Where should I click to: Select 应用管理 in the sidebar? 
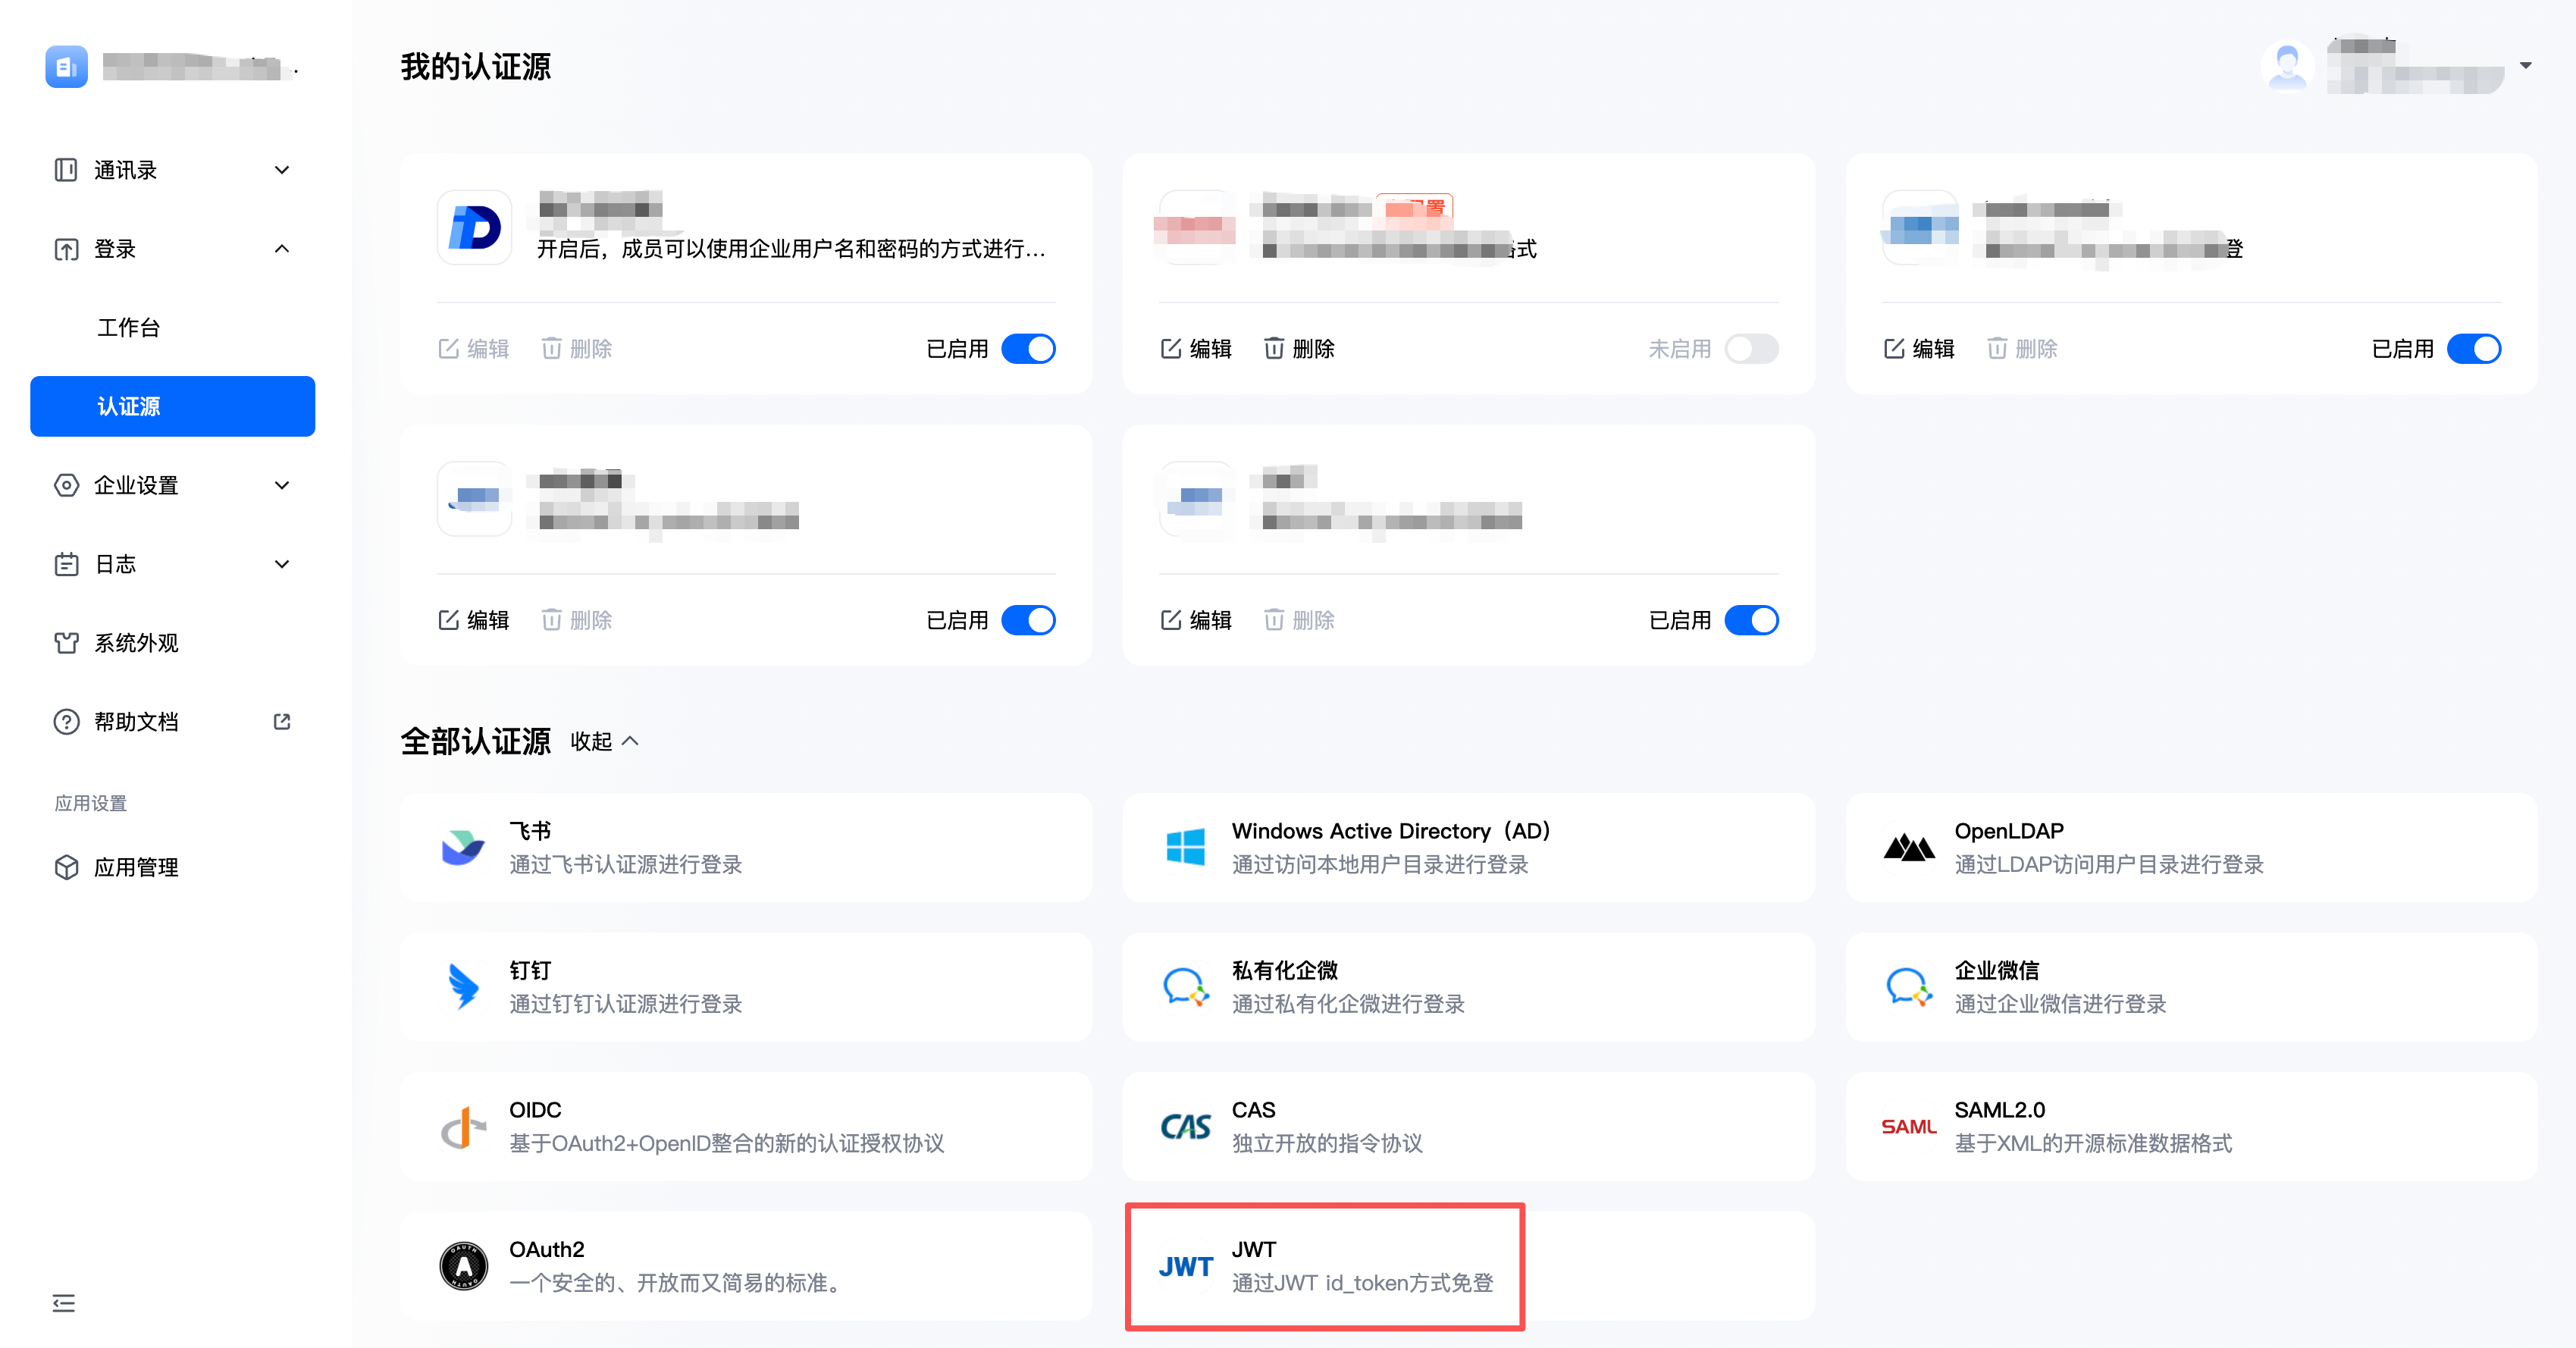pos(136,866)
